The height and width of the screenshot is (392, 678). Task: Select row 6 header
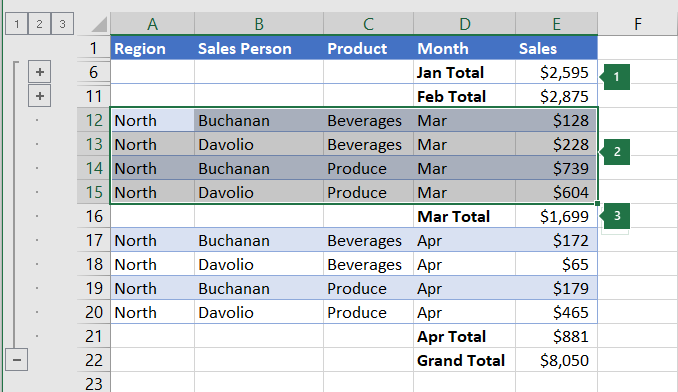click(x=93, y=72)
